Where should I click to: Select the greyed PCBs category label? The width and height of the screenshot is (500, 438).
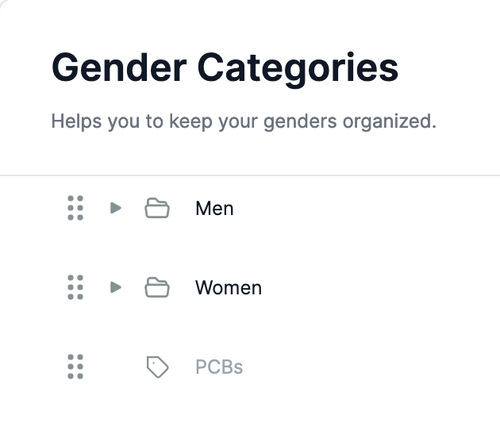tap(219, 367)
